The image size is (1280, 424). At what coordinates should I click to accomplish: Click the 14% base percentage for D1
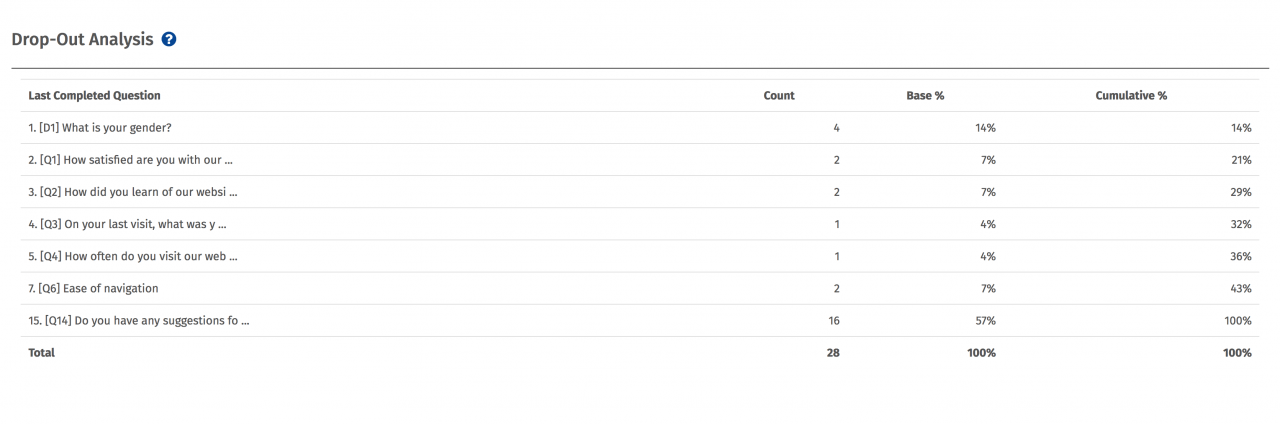pos(985,128)
